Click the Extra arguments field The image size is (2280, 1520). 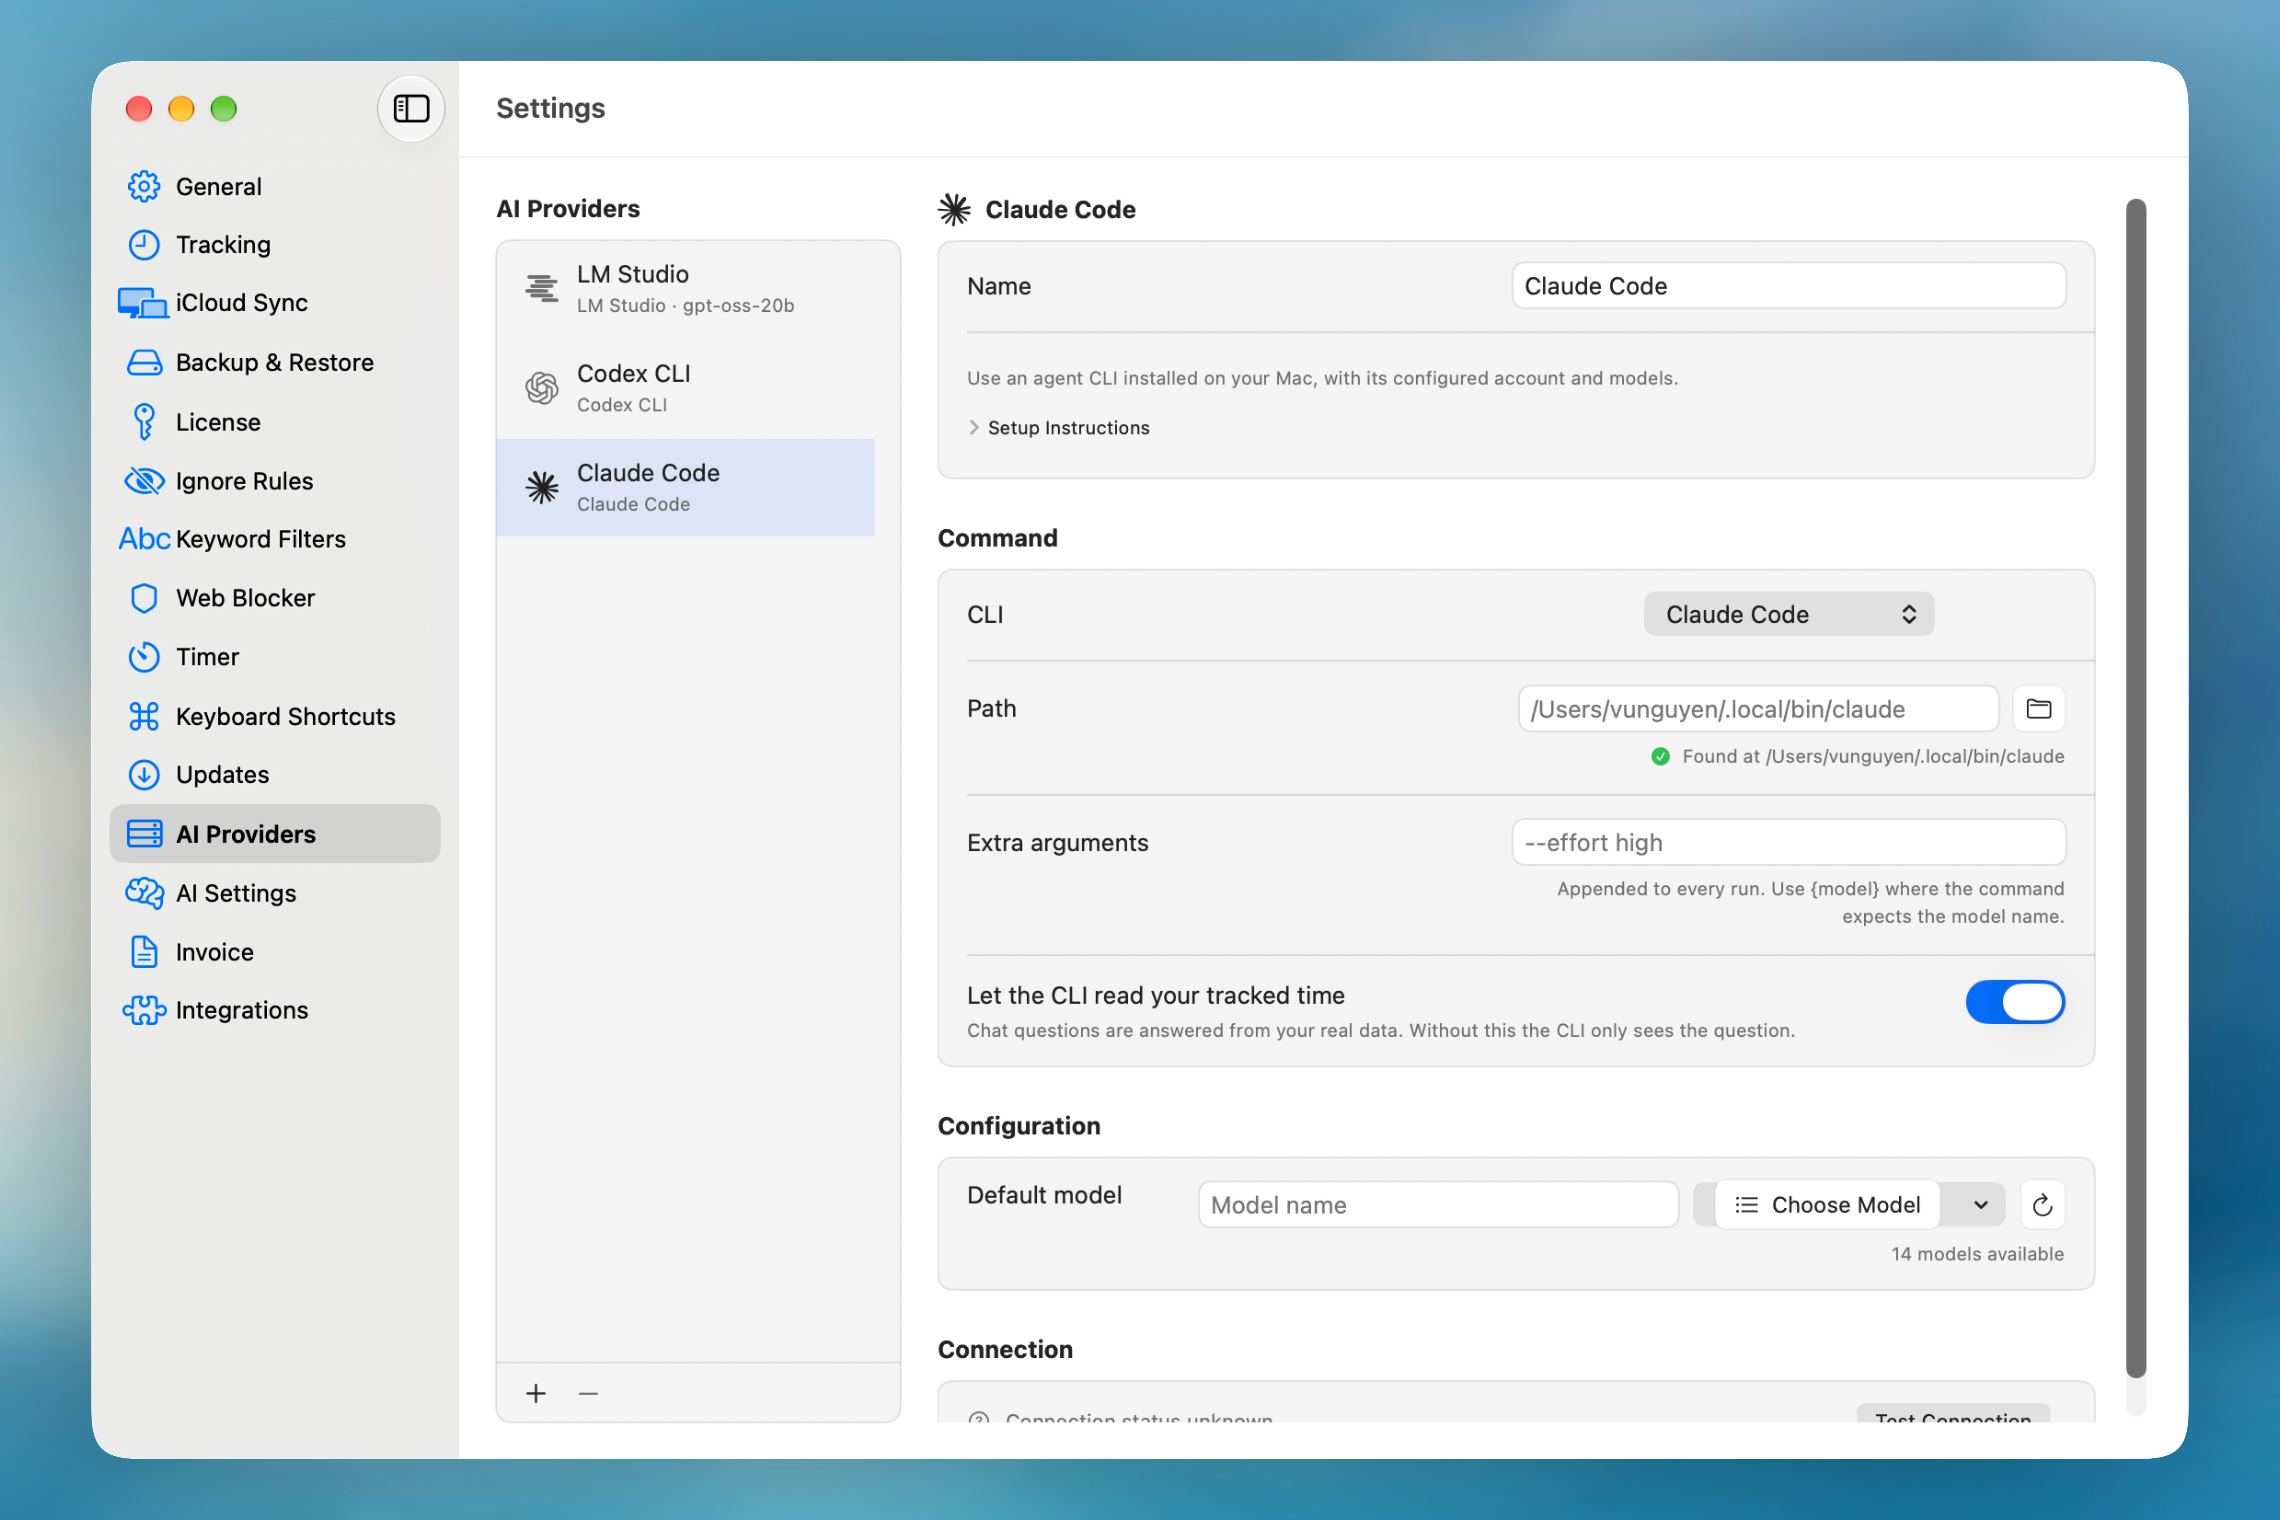(1789, 843)
